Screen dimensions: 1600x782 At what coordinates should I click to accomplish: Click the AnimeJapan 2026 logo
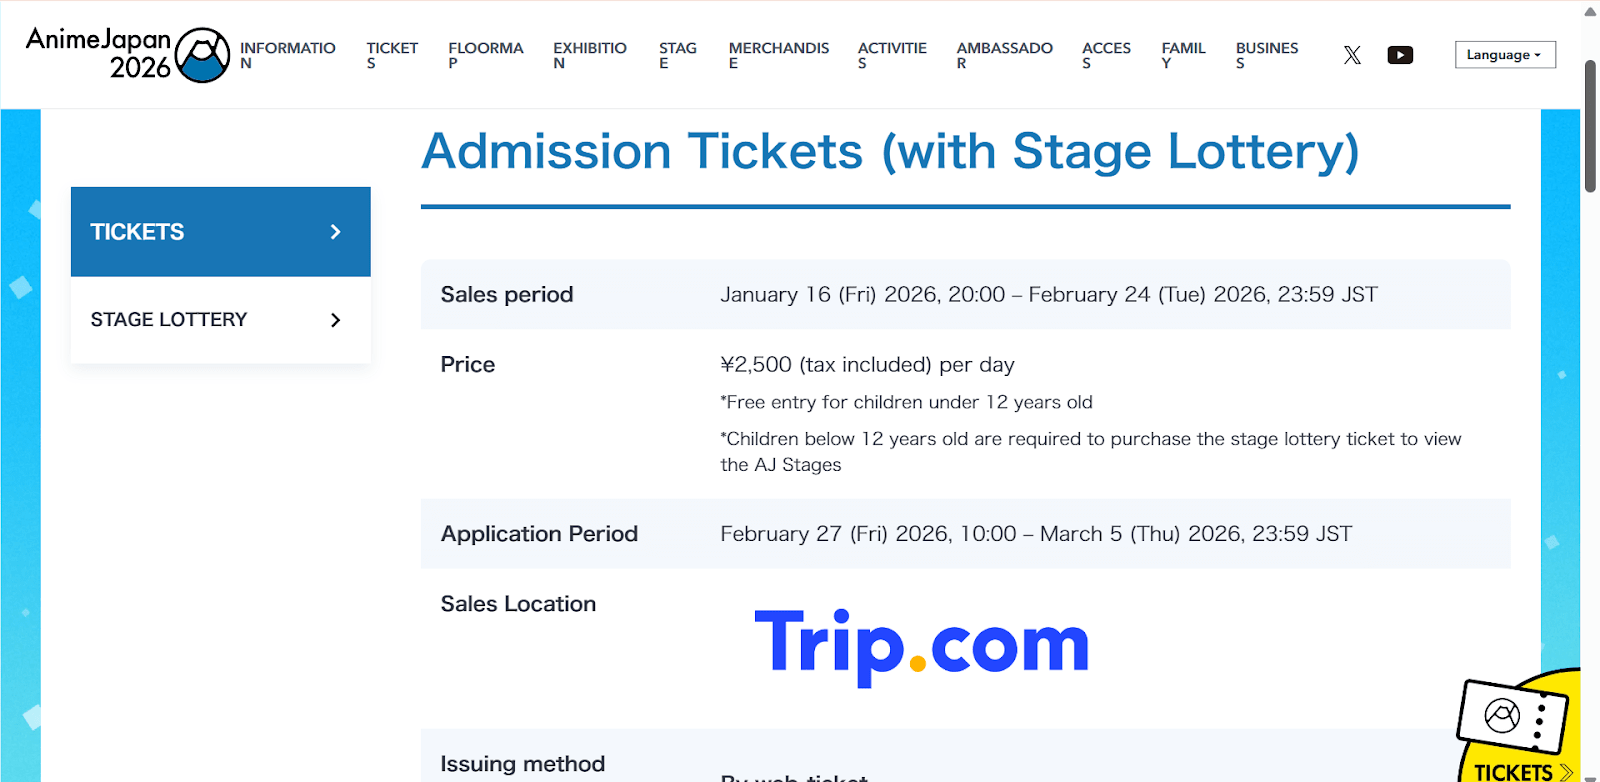pos(127,54)
